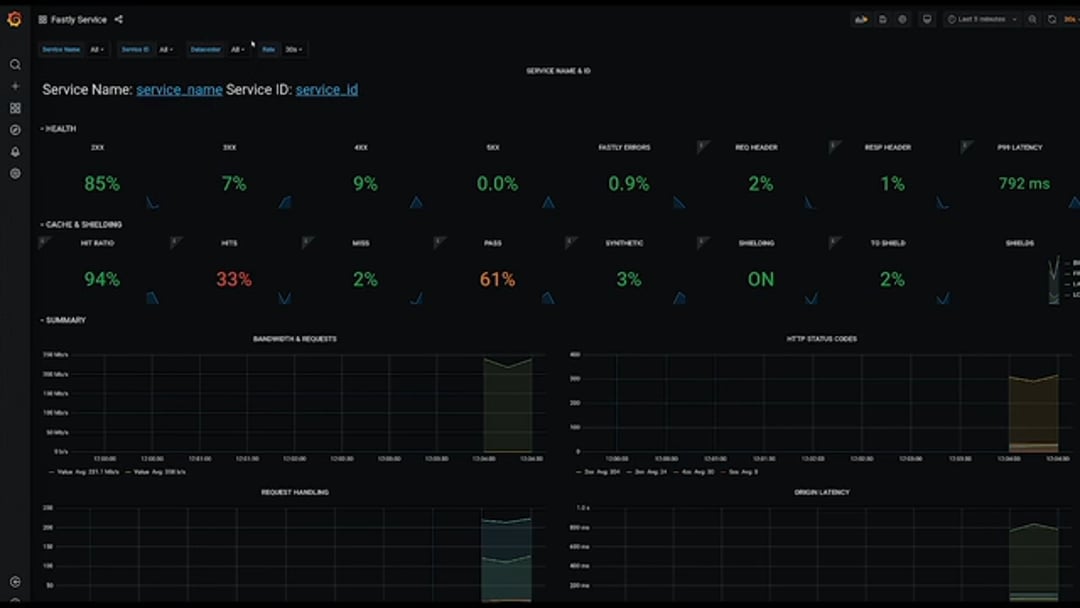Toggle the 2xx series in HTTP legend
Screen dimensions: 1080x608
(599, 472)
